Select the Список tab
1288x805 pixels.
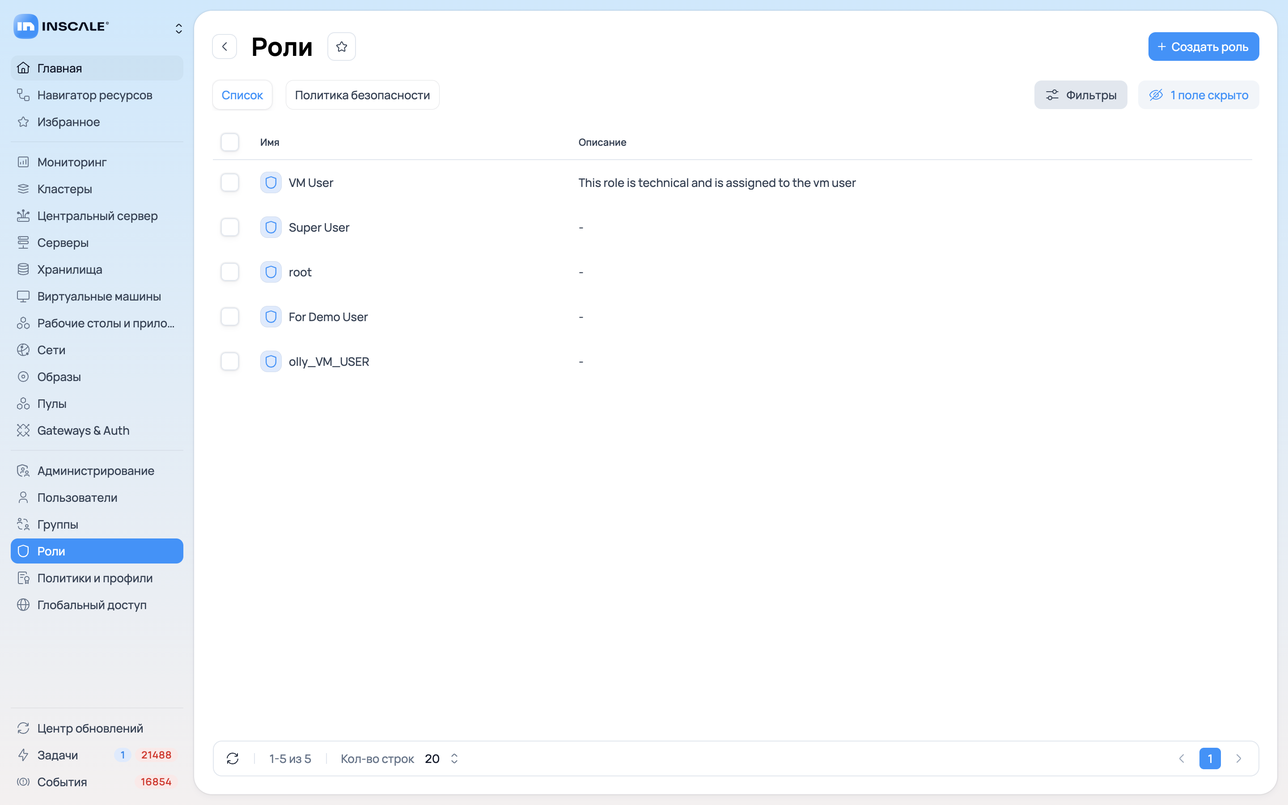pyautogui.click(x=242, y=95)
